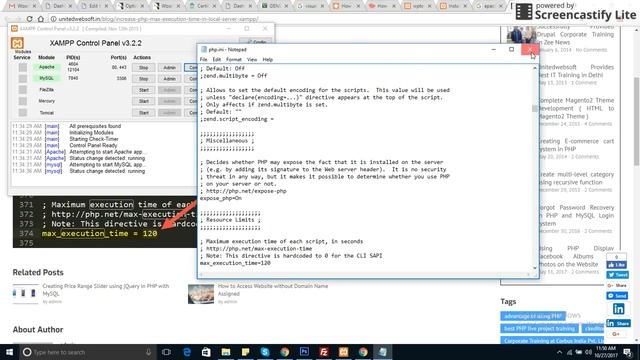Open the Notepad View menu
640x360 pixels.
point(252,60)
